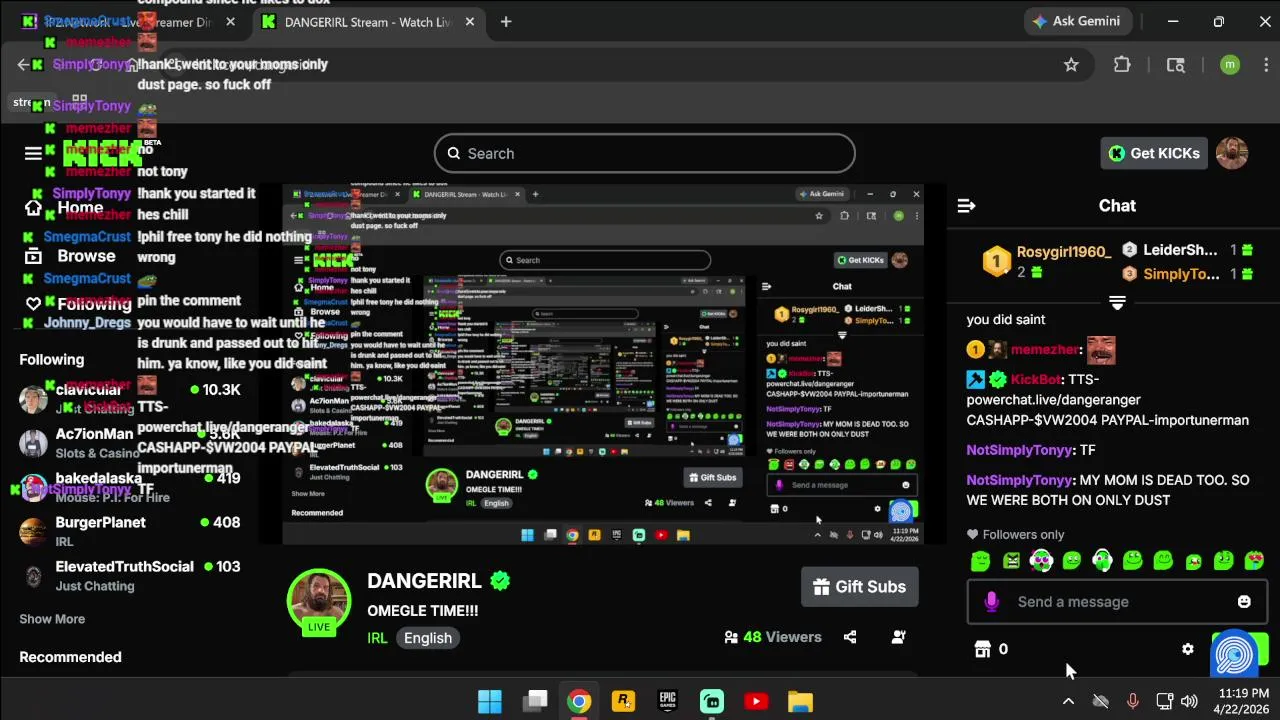Click Get KICKs button
This screenshot has width=1280, height=720.
coord(1154,153)
